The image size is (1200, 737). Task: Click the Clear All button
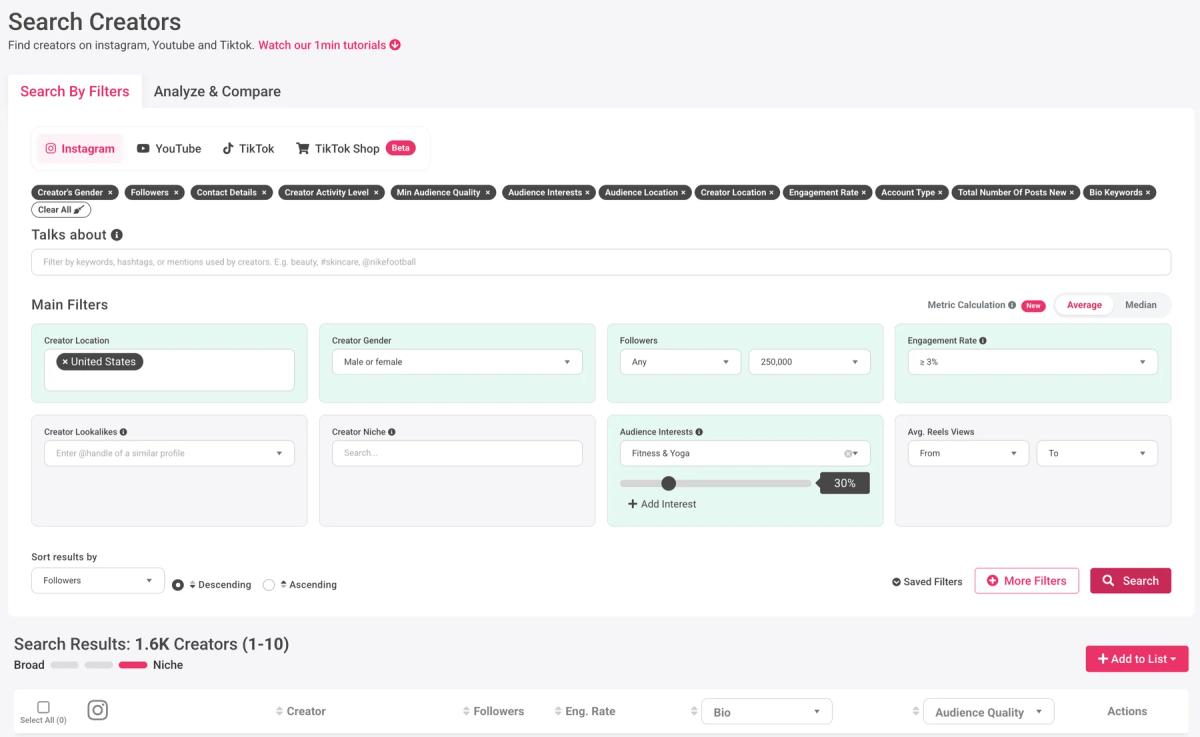(x=61, y=210)
